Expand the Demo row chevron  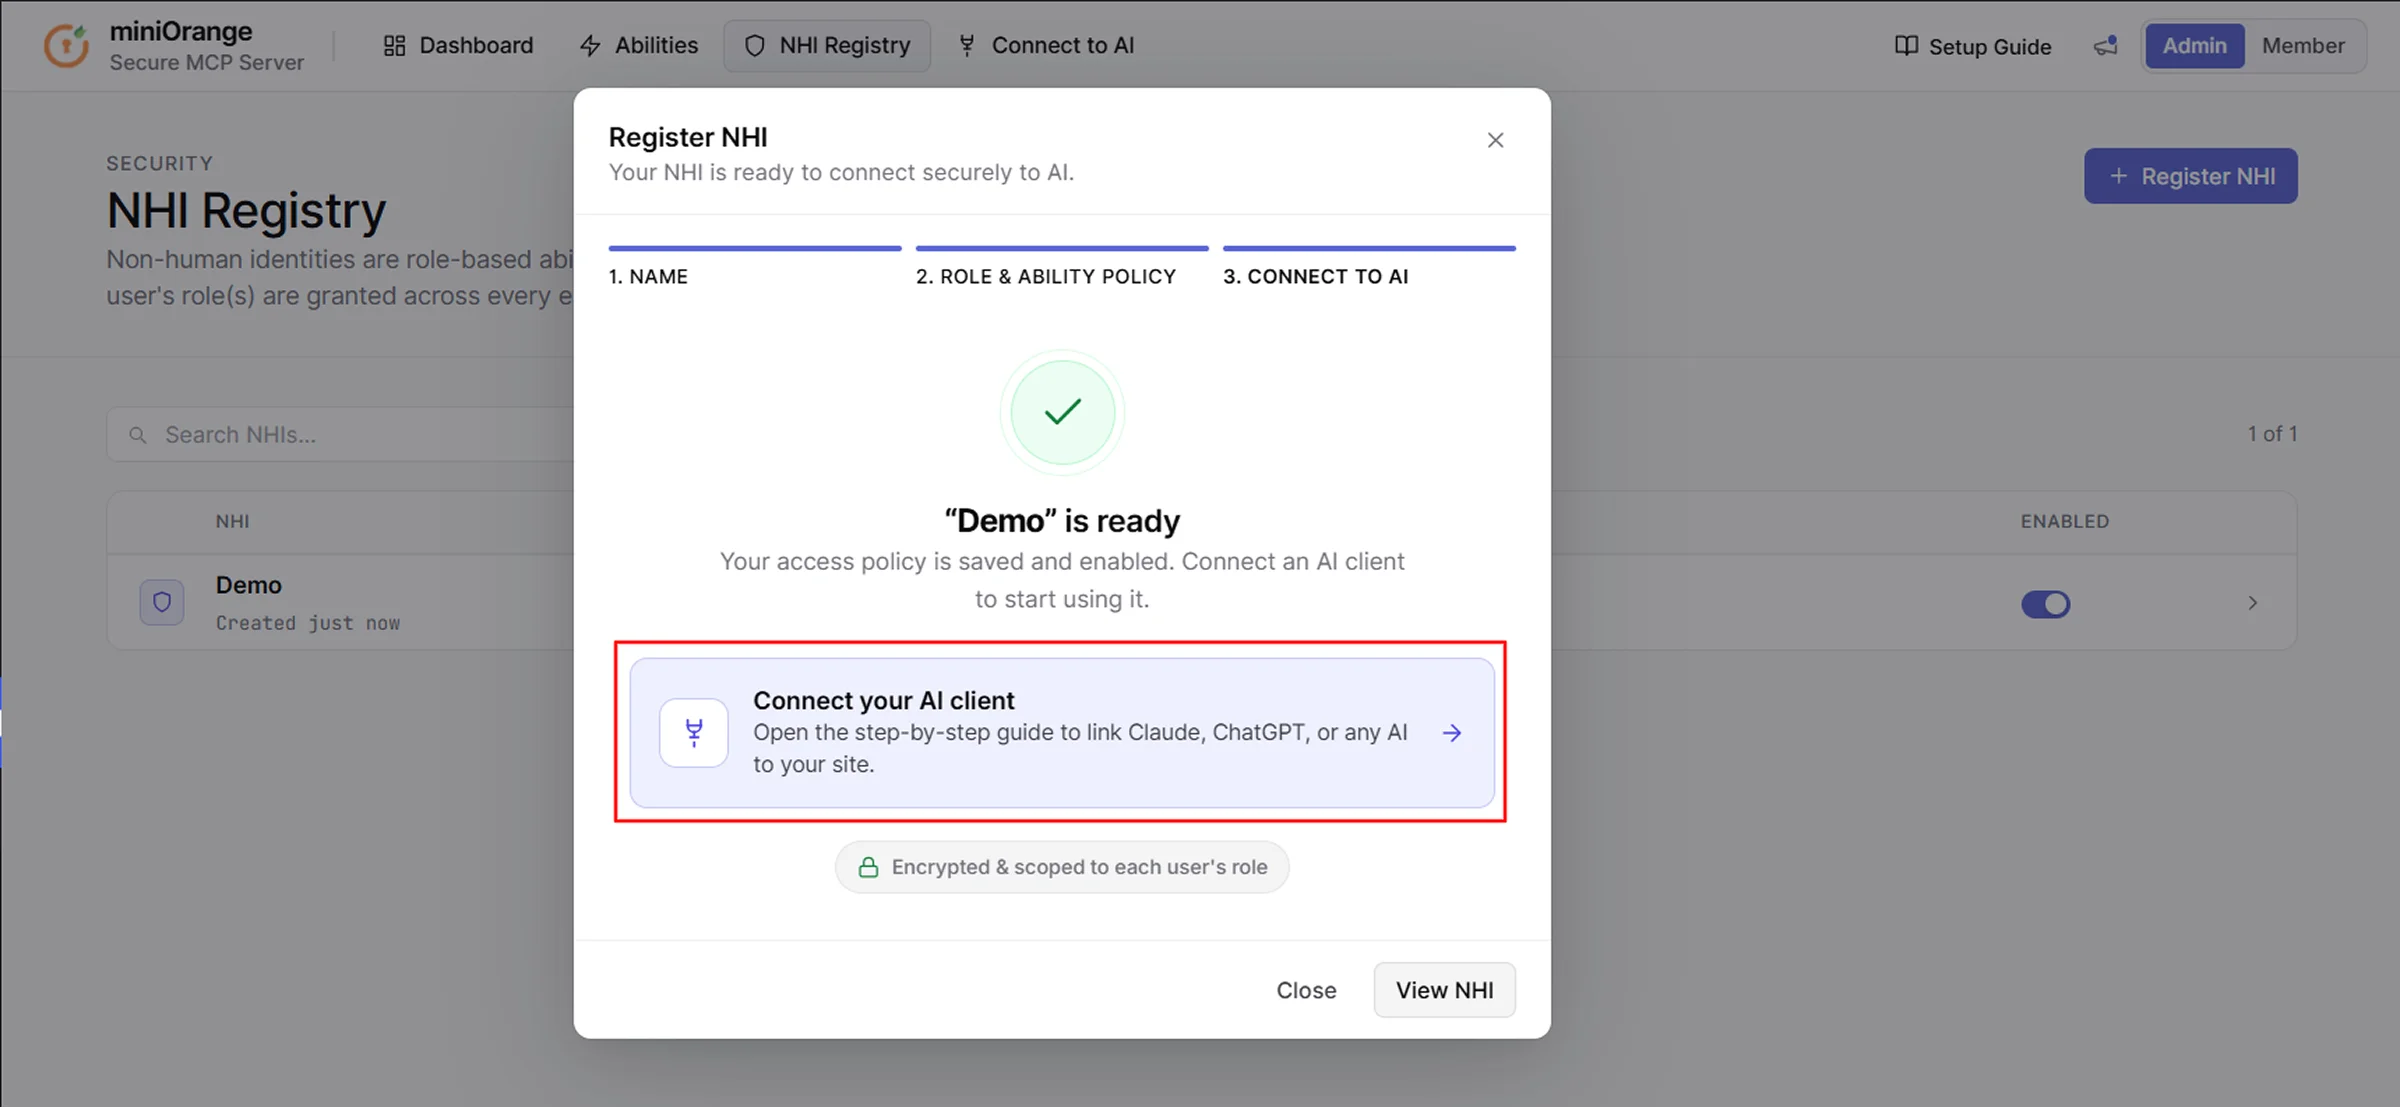2252,603
